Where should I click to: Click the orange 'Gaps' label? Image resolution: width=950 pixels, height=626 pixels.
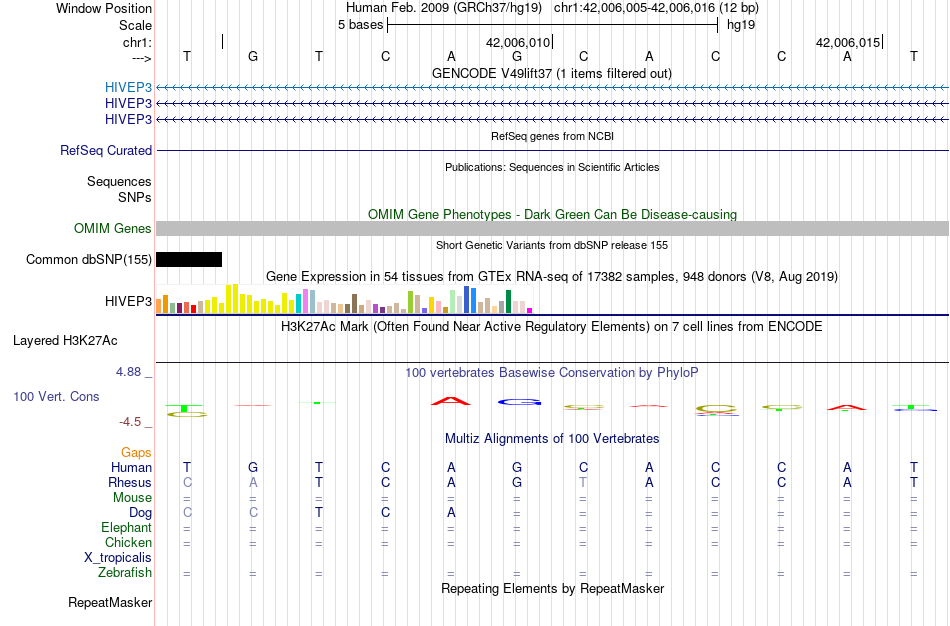pyautogui.click(x=136, y=453)
